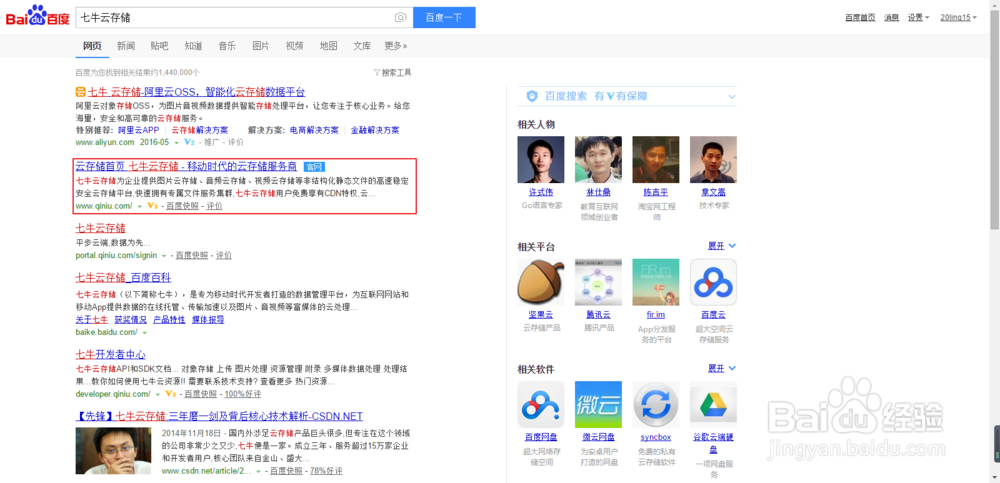Open the CSDN.NET 七牛云存储 article title

click(219, 416)
